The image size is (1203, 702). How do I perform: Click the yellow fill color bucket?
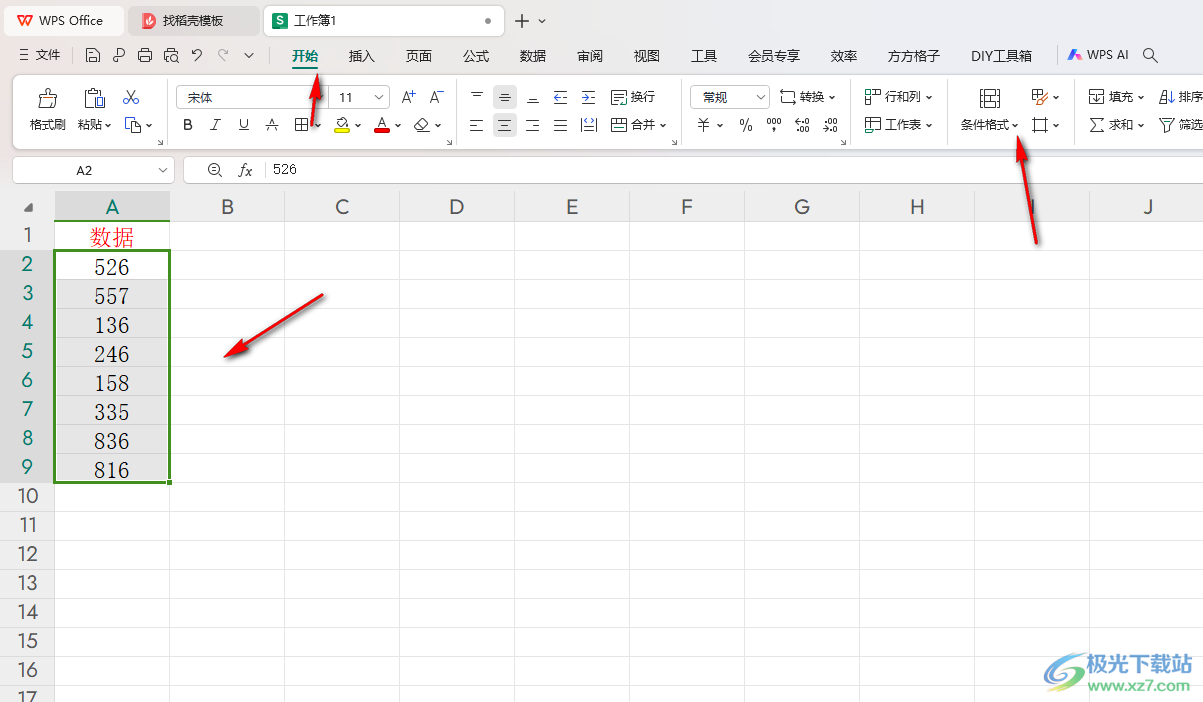tap(342, 125)
